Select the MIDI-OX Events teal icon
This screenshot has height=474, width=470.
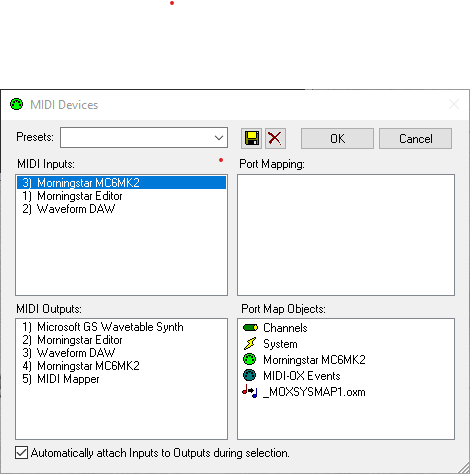(x=250, y=375)
